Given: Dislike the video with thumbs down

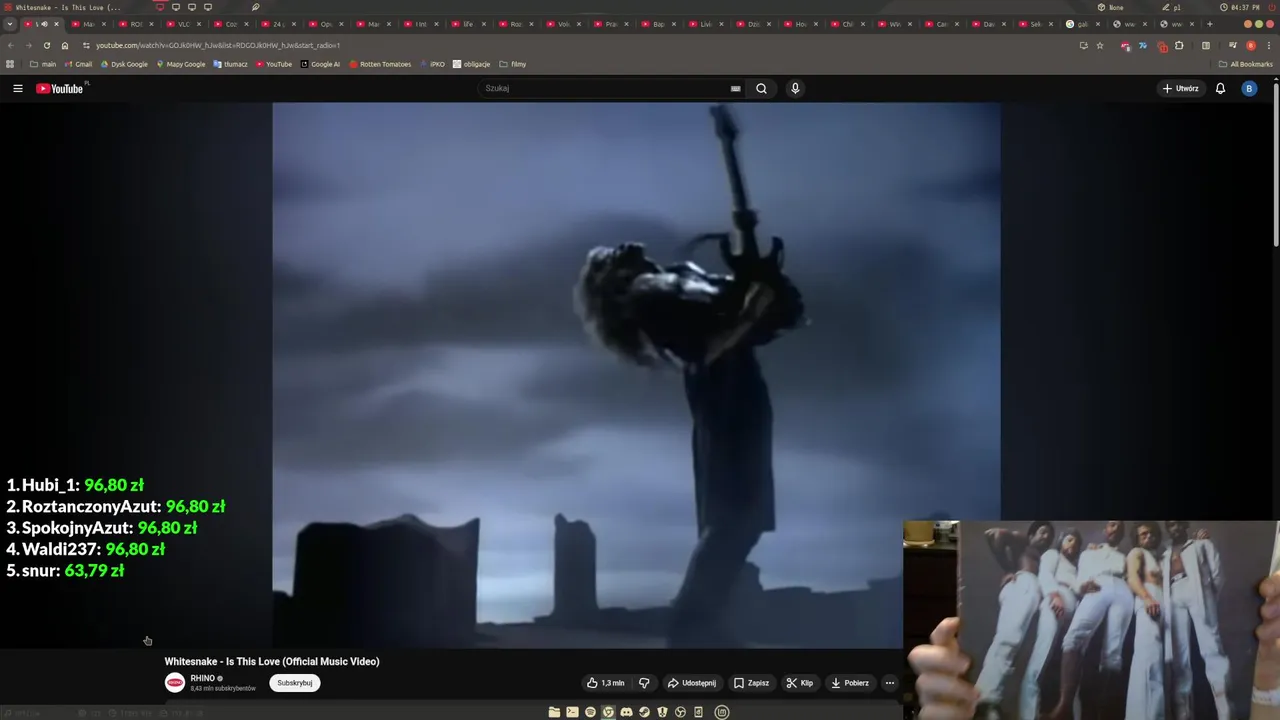Looking at the screenshot, I should coord(644,683).
